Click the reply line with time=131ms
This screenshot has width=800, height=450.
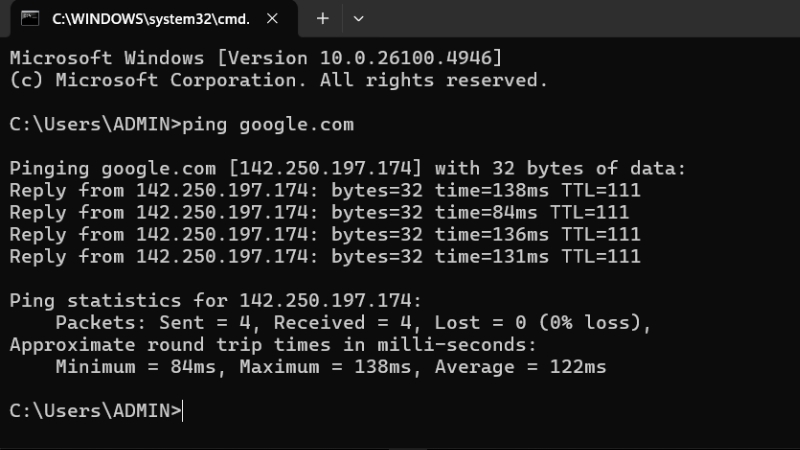coord(325,256)
